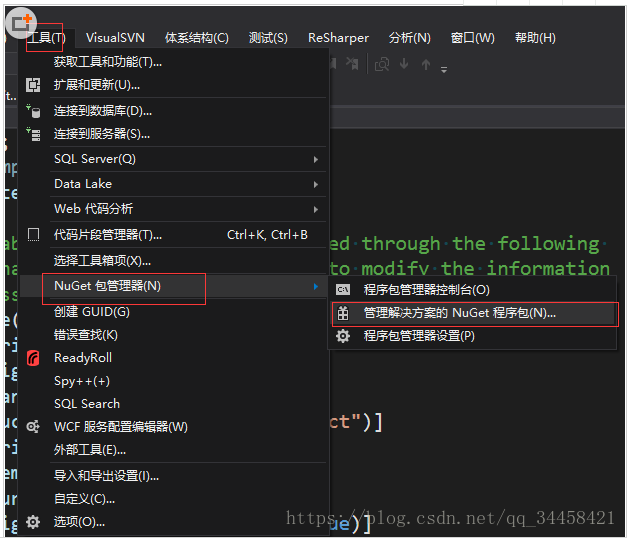Select the Data Lake entry
Viewport: 627px width, 538px height.
[83, 184]
